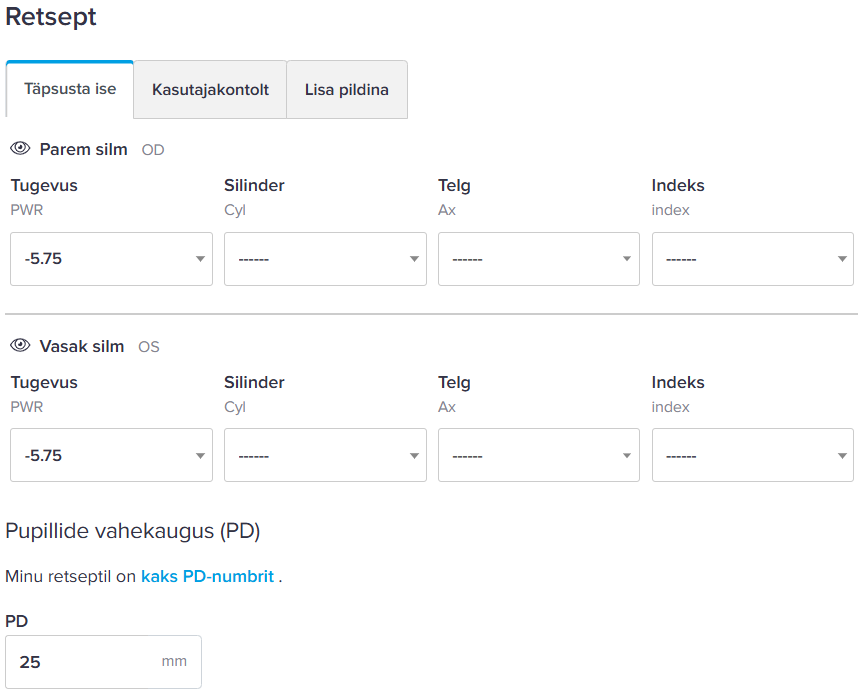Click the Pupillide vahekaugus (PD) heading
This screenshot has height=692, width=858.
pyautogui.click(x=132, y=531)
